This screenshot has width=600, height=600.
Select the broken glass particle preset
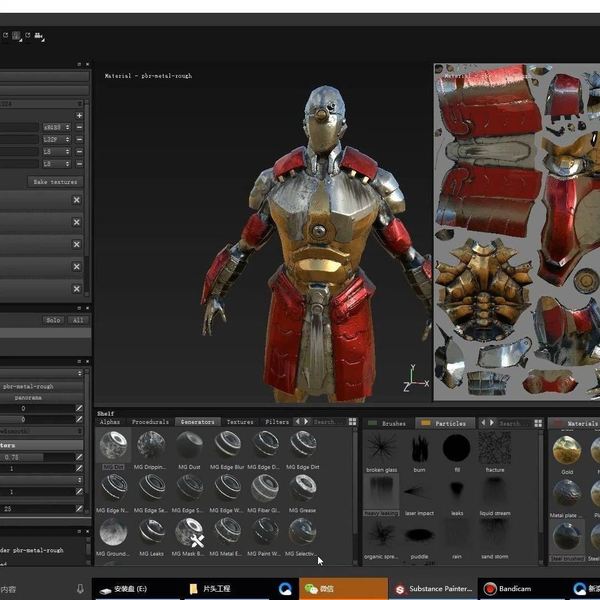point(382,448)
